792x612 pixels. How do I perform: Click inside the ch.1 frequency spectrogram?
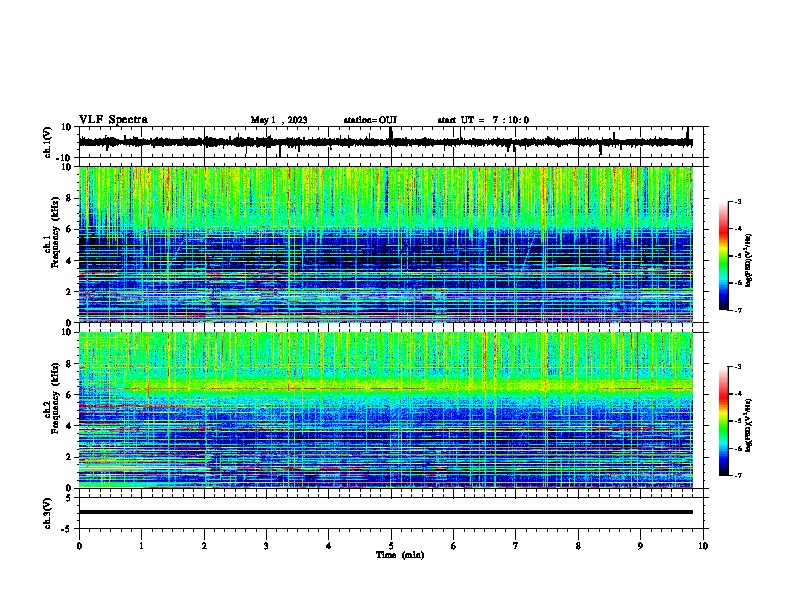[386, 244]
